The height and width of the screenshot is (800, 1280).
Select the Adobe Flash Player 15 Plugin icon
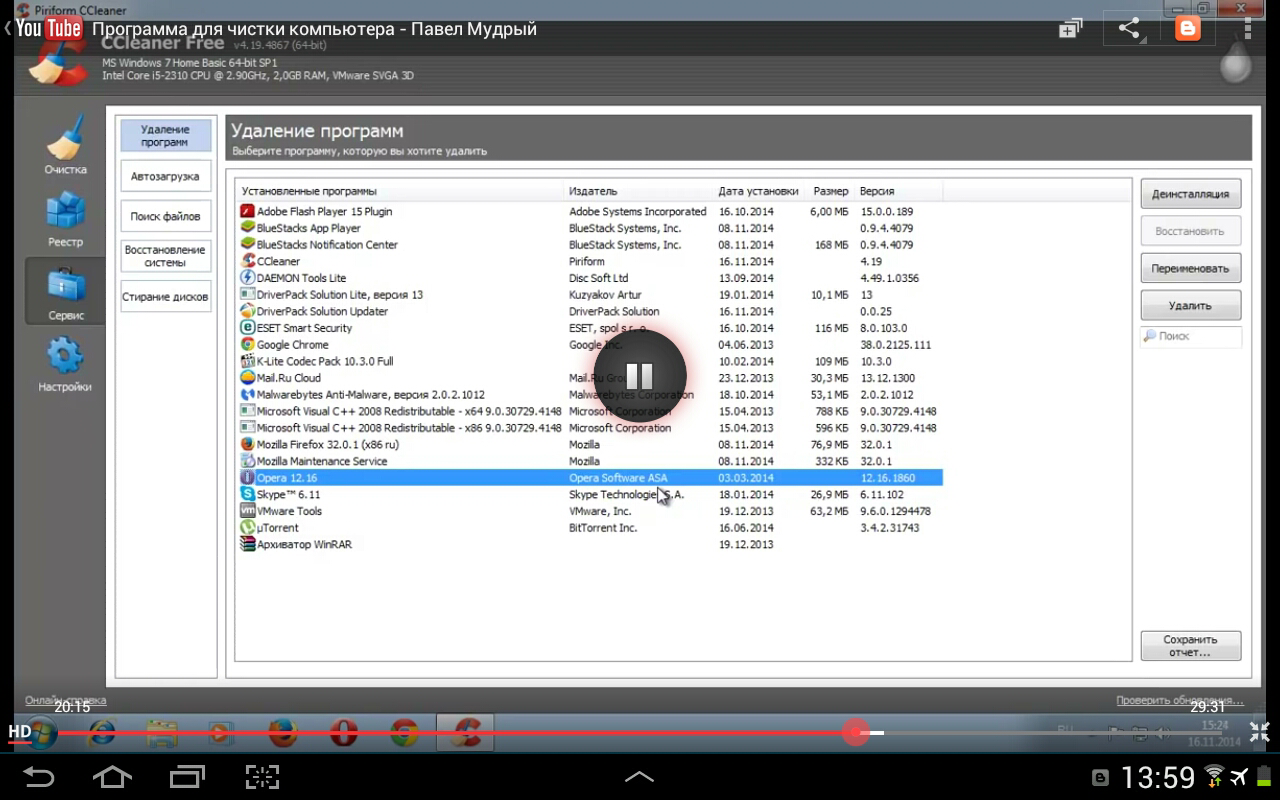click(248, 211)
